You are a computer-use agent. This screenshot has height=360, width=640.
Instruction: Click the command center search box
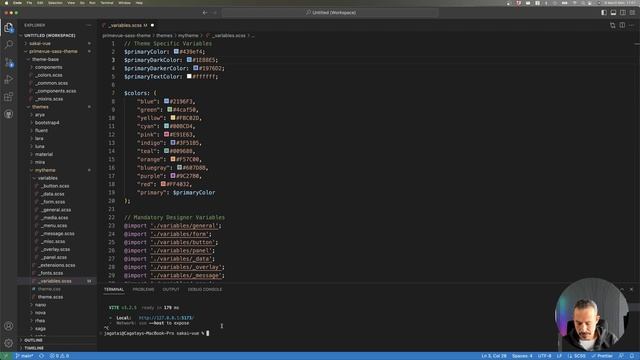pos(330,13)
